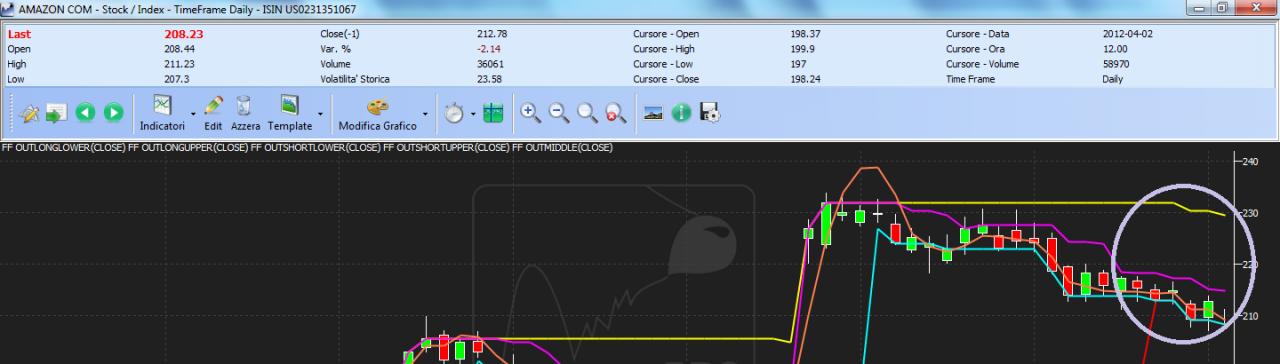
Task: Go to previous with green left arrow
Action: (85, 113)
